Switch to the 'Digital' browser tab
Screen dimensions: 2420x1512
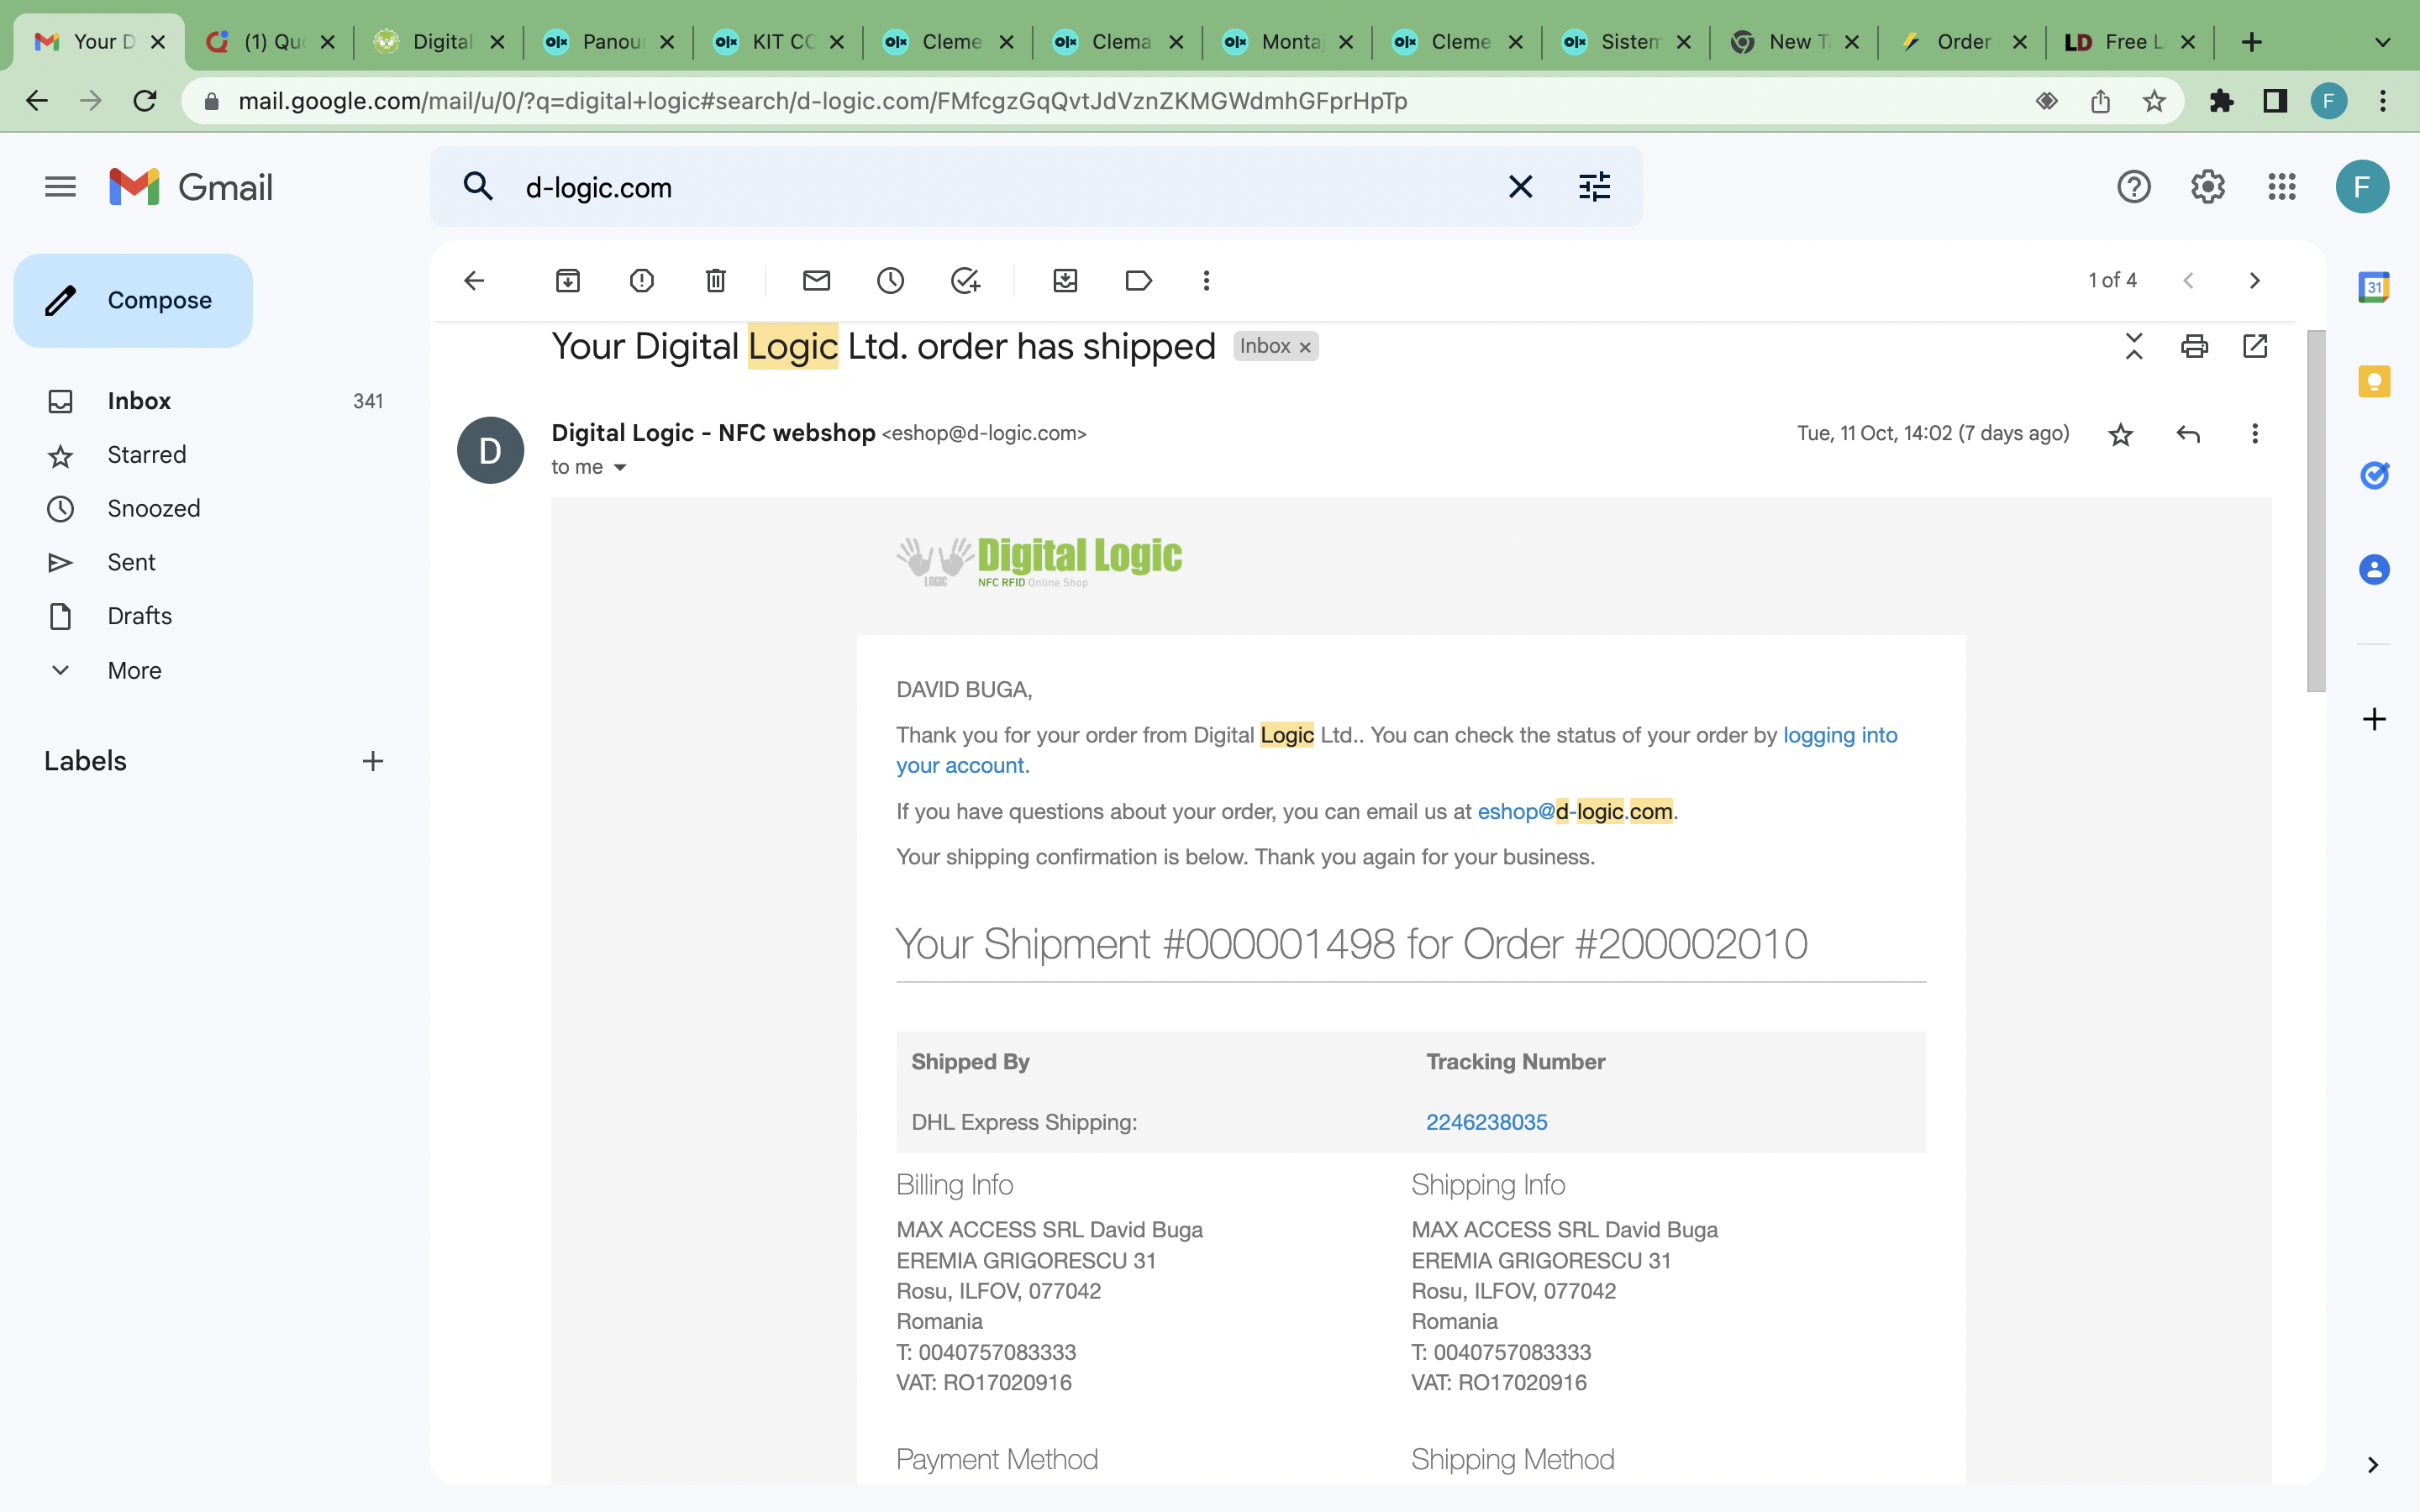point(439,42)
